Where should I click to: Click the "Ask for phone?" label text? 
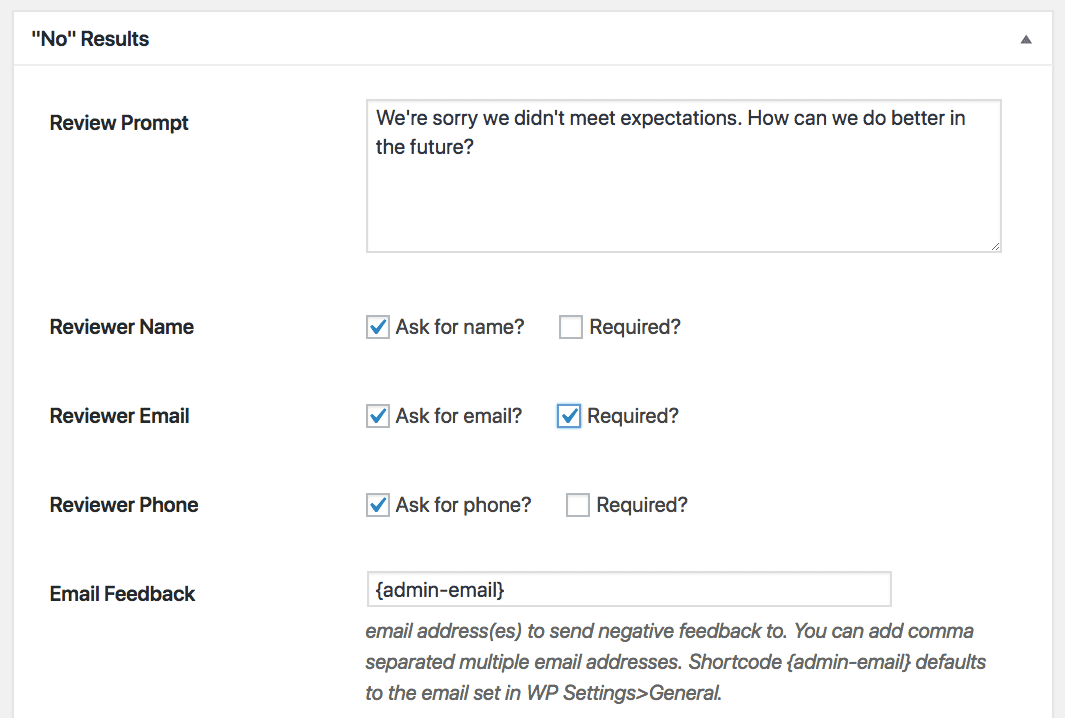463,505
